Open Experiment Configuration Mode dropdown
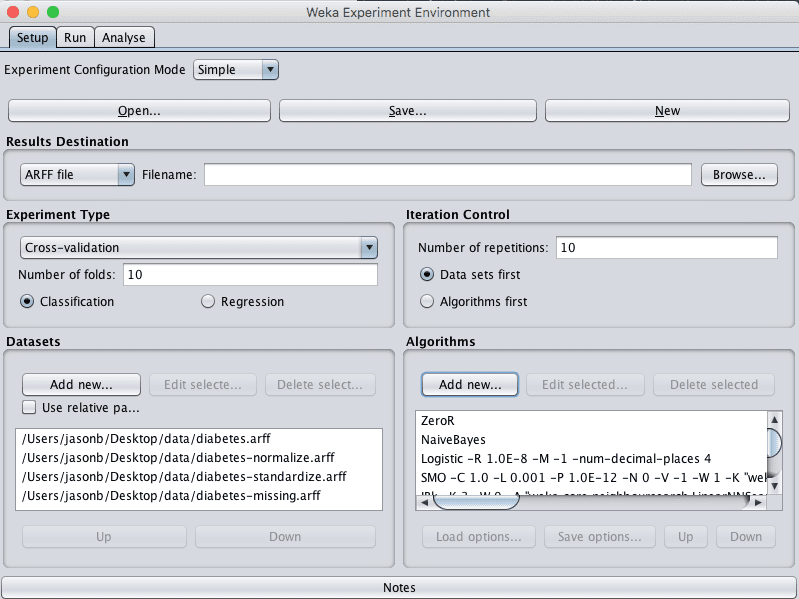Screen dimensions: 799x599 [x=235, y=70]
